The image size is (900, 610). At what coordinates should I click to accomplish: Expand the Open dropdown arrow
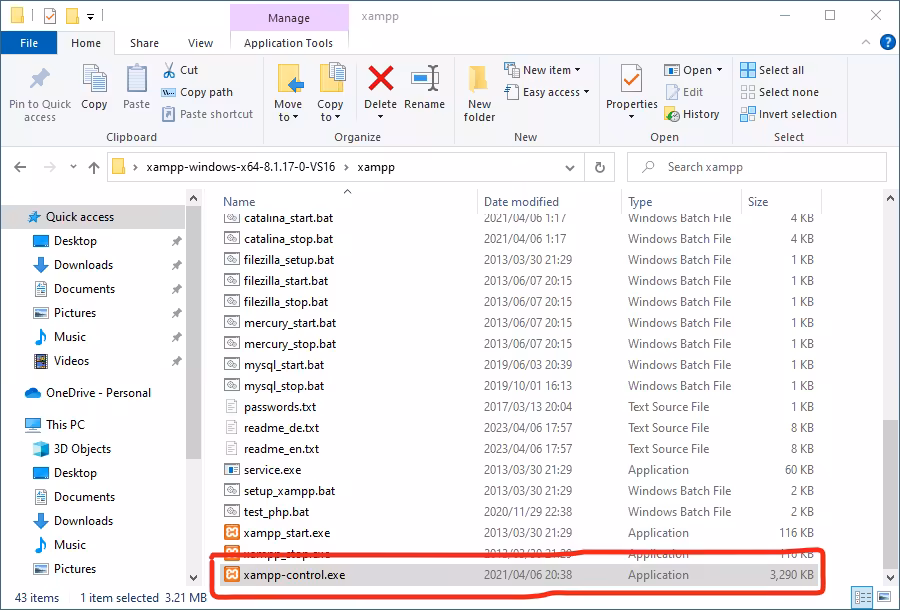719,70
